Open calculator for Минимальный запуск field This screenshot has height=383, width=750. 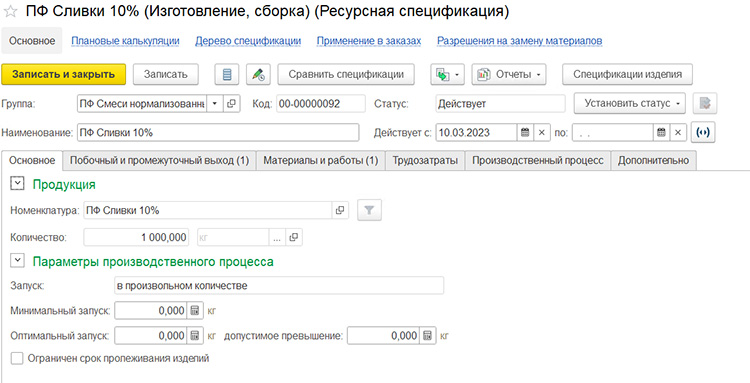tap(195, 310)
